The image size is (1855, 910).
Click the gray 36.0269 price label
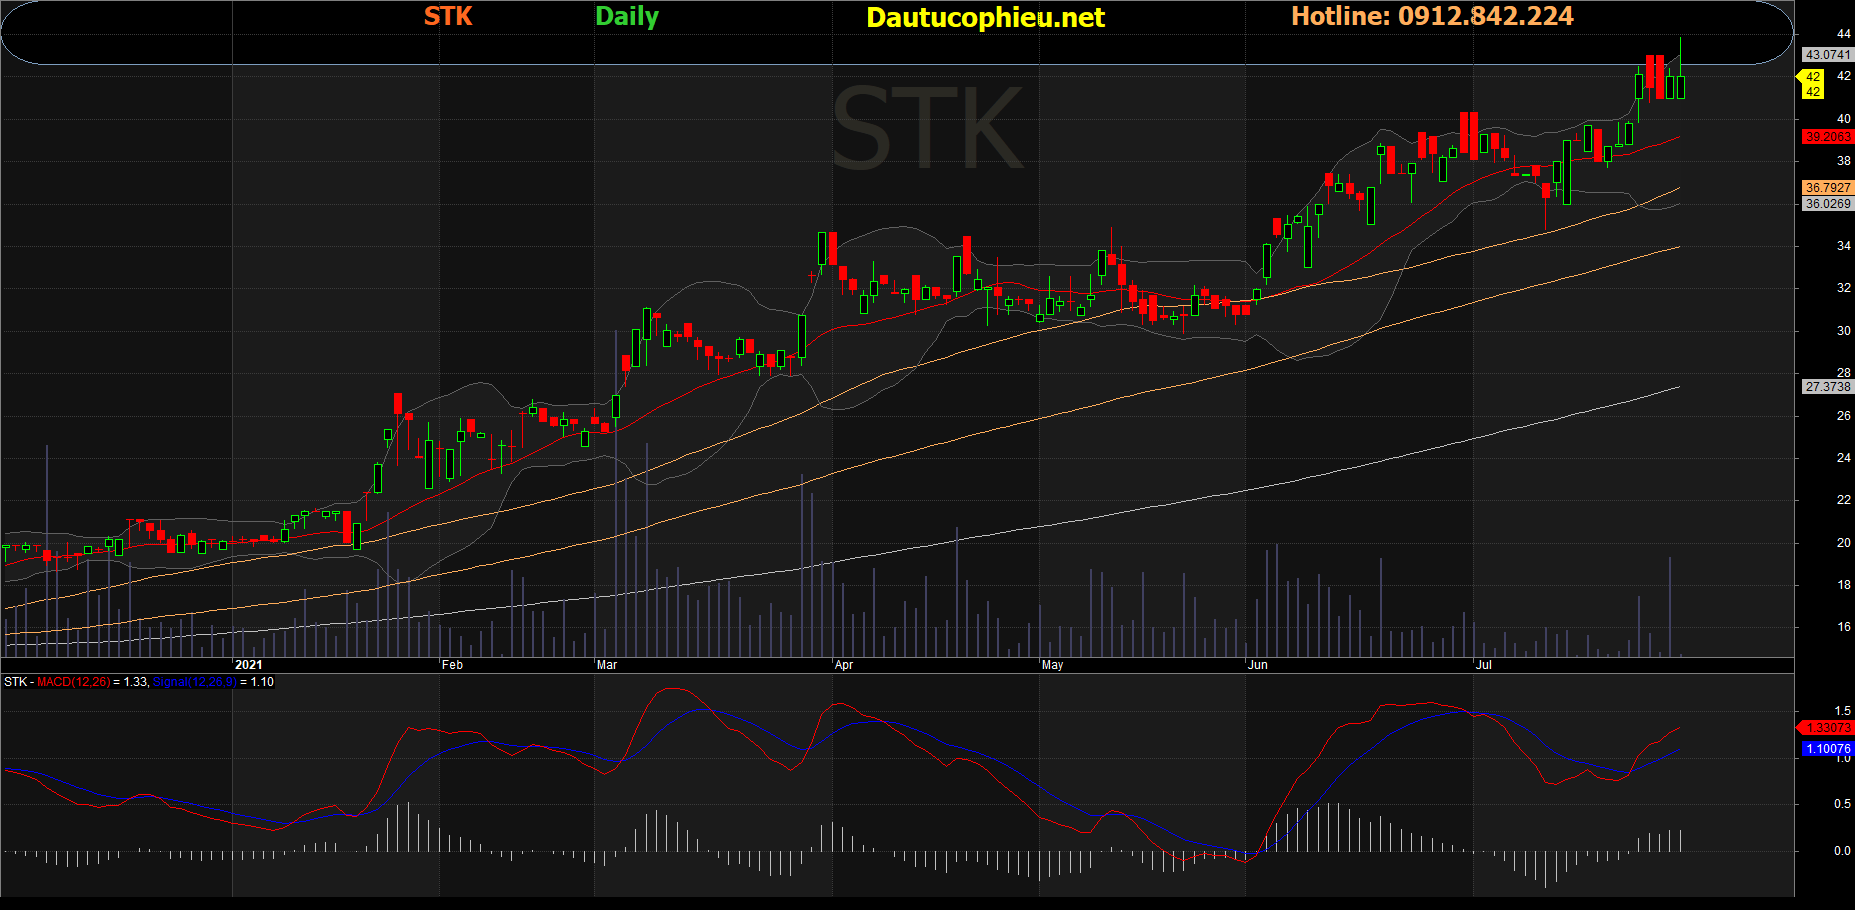pos(1827,204)
